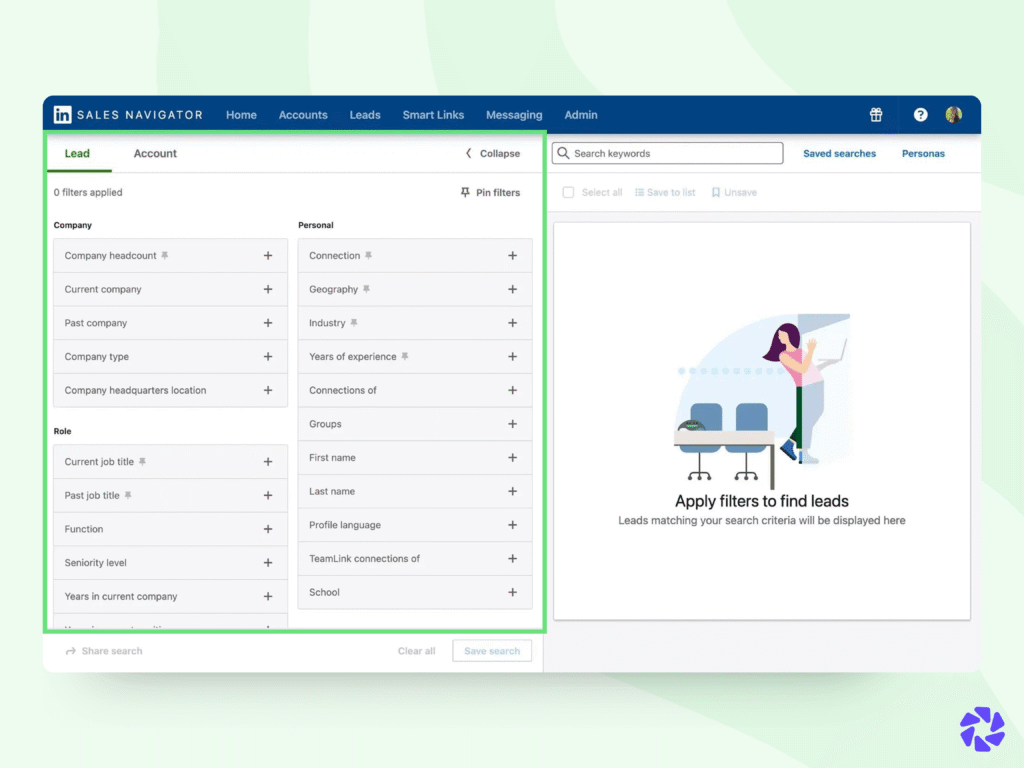
Task: Click your profile avatar photo
Action: click(x=953, y=114)
